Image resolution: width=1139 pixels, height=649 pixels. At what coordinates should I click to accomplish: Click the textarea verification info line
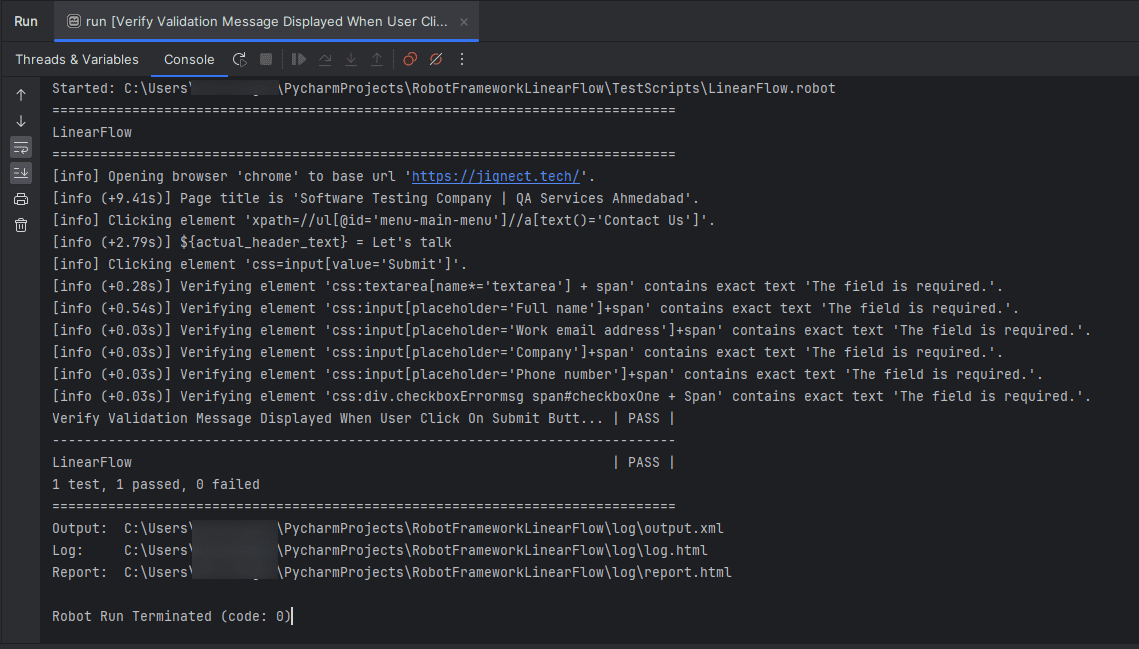pyautogui.click(x=527, y=286)
